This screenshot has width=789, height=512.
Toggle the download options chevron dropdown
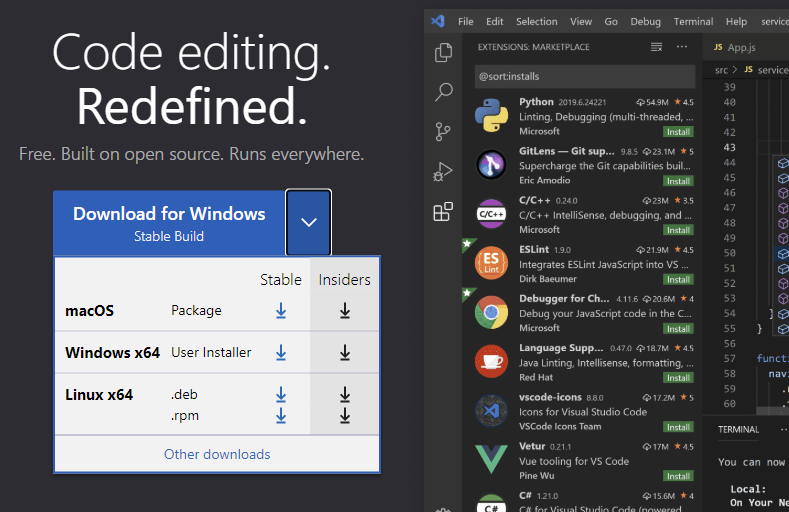(x=308, y=222)
